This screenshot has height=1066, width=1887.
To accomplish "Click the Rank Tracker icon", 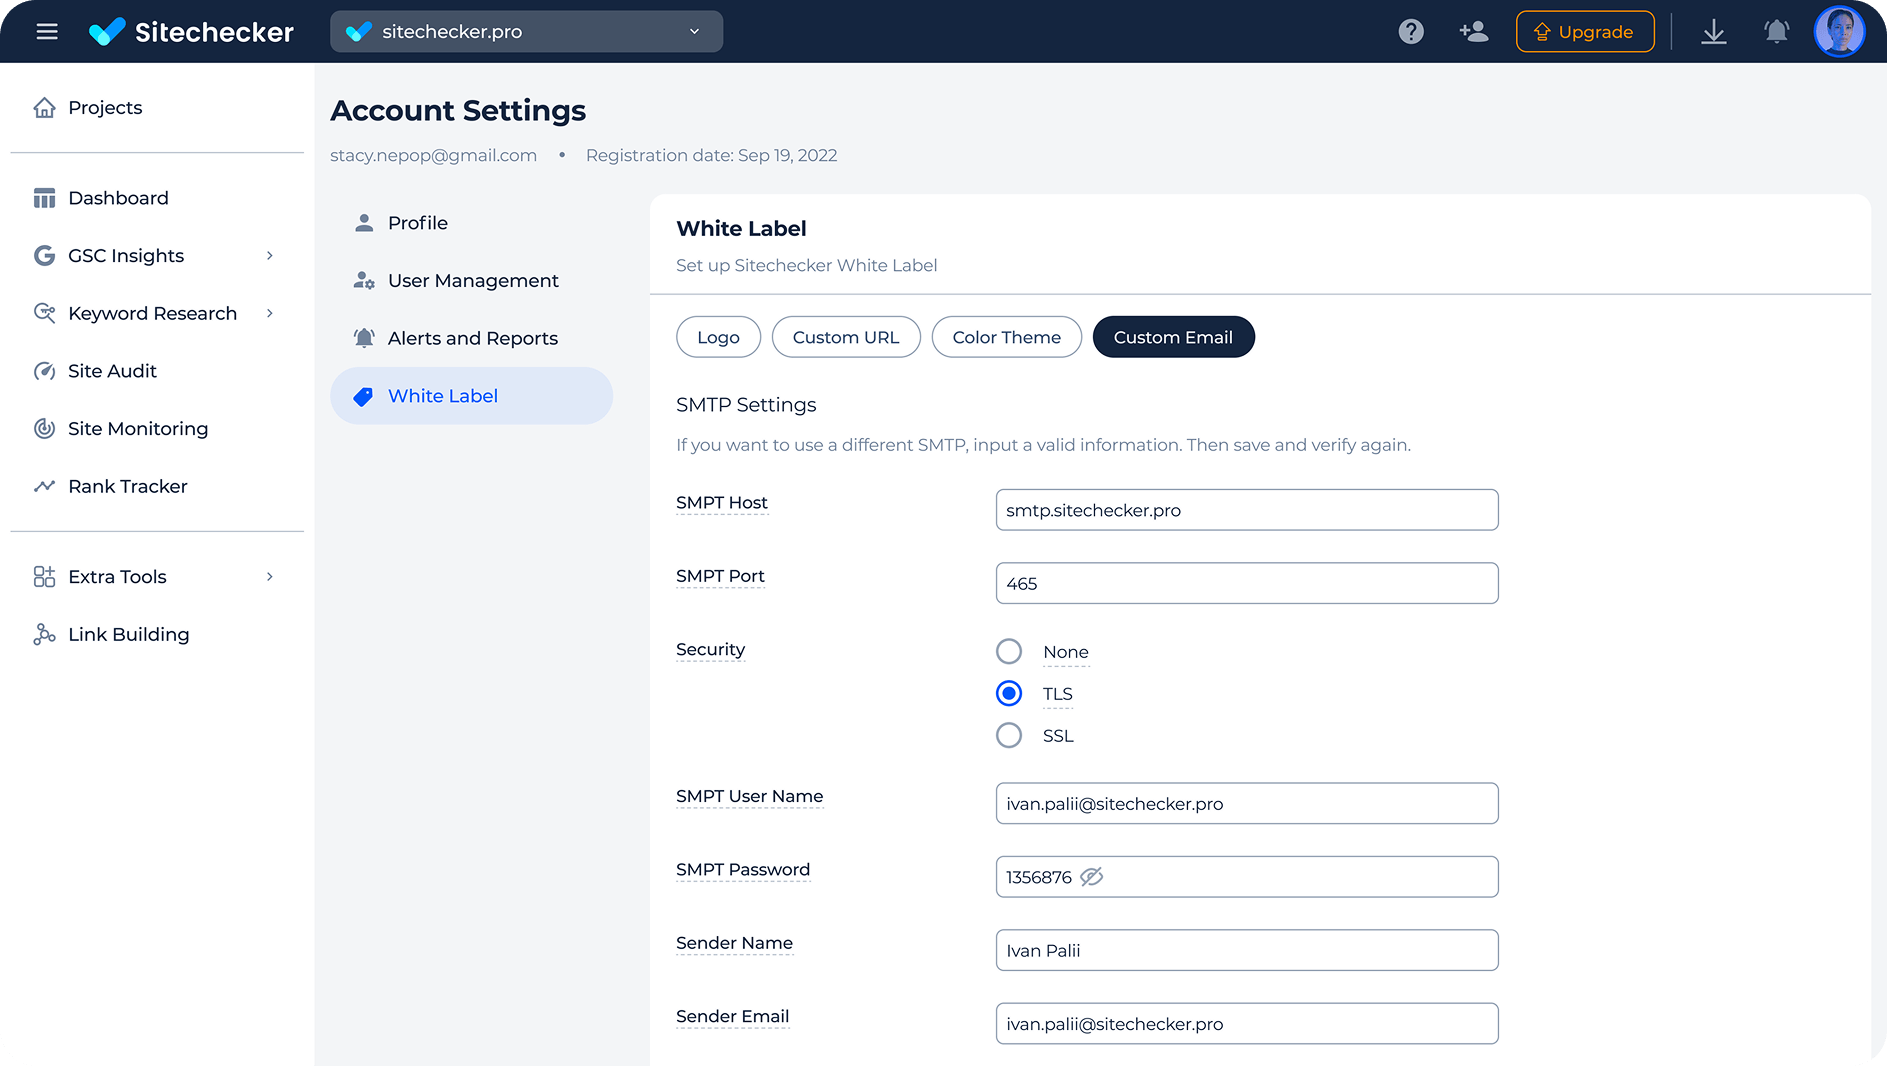I will coord(44,486).
